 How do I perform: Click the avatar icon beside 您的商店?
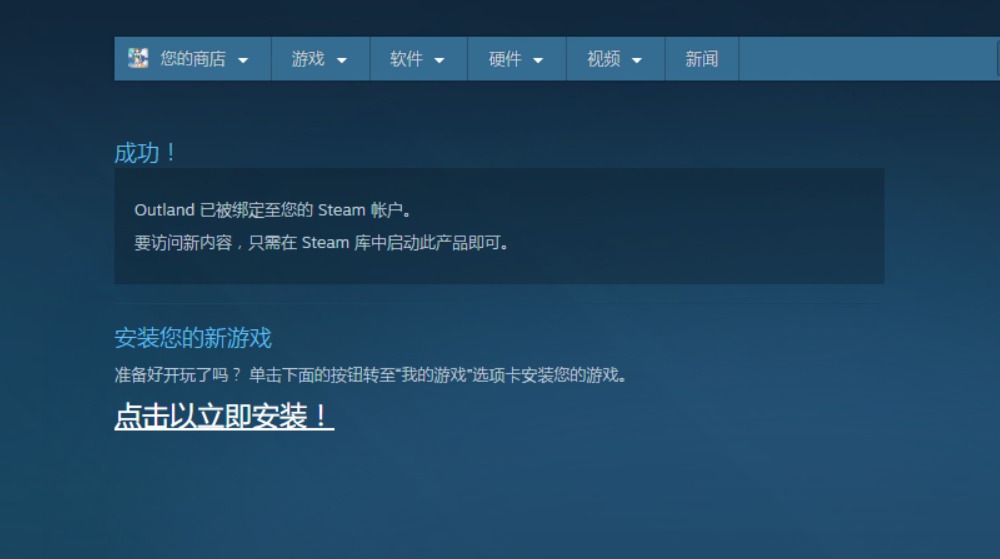pyautogui.click(x=138, y=59)
